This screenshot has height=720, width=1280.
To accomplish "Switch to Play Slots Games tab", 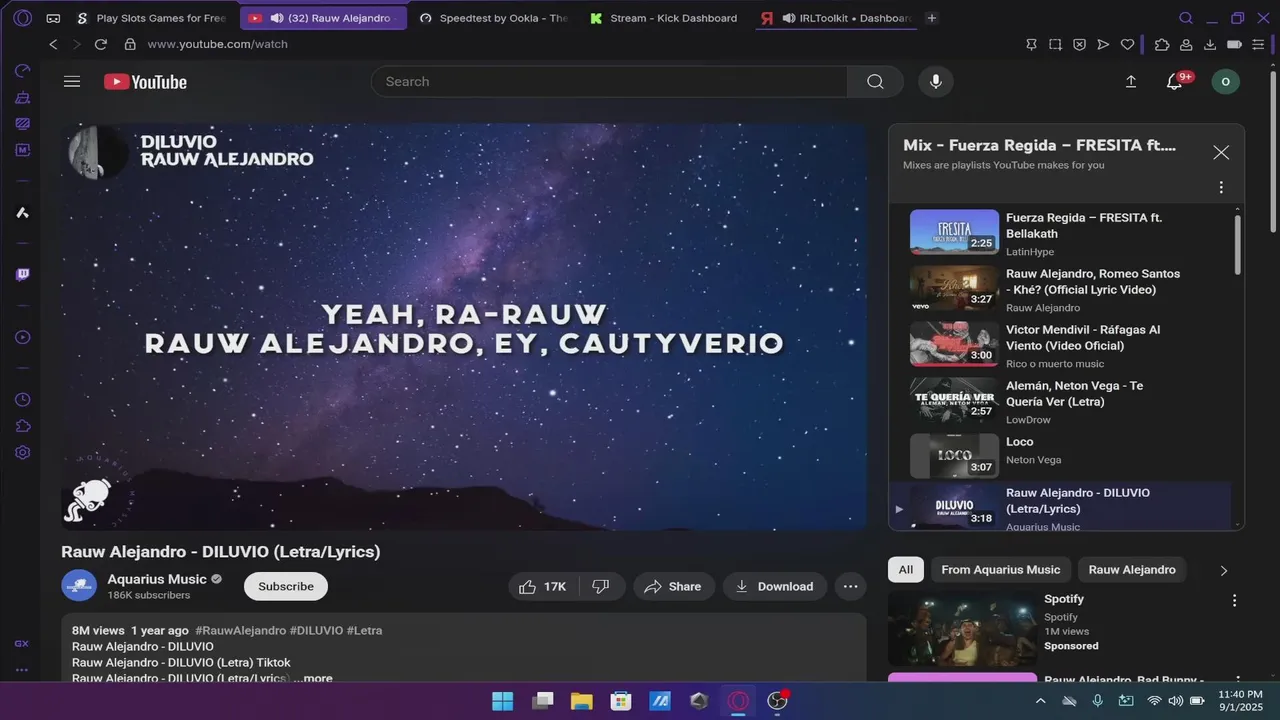I will (153, 18).
